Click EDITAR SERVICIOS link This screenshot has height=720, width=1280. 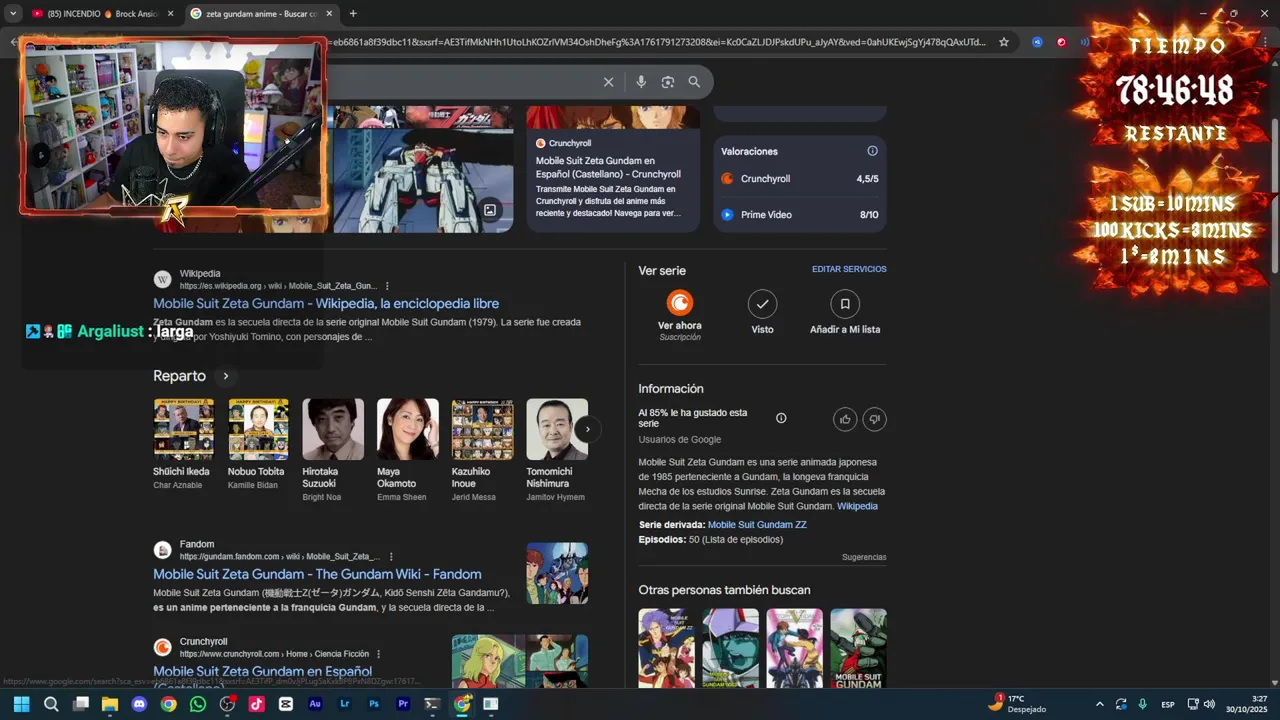point(849,269)
